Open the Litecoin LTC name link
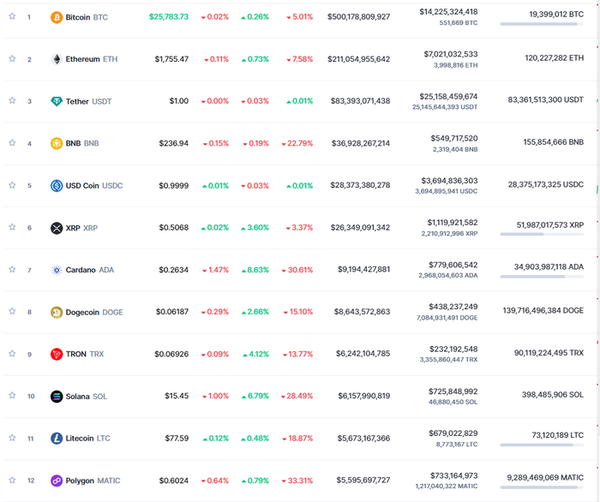This screenshot has width=600, height=502. [87, 438]
